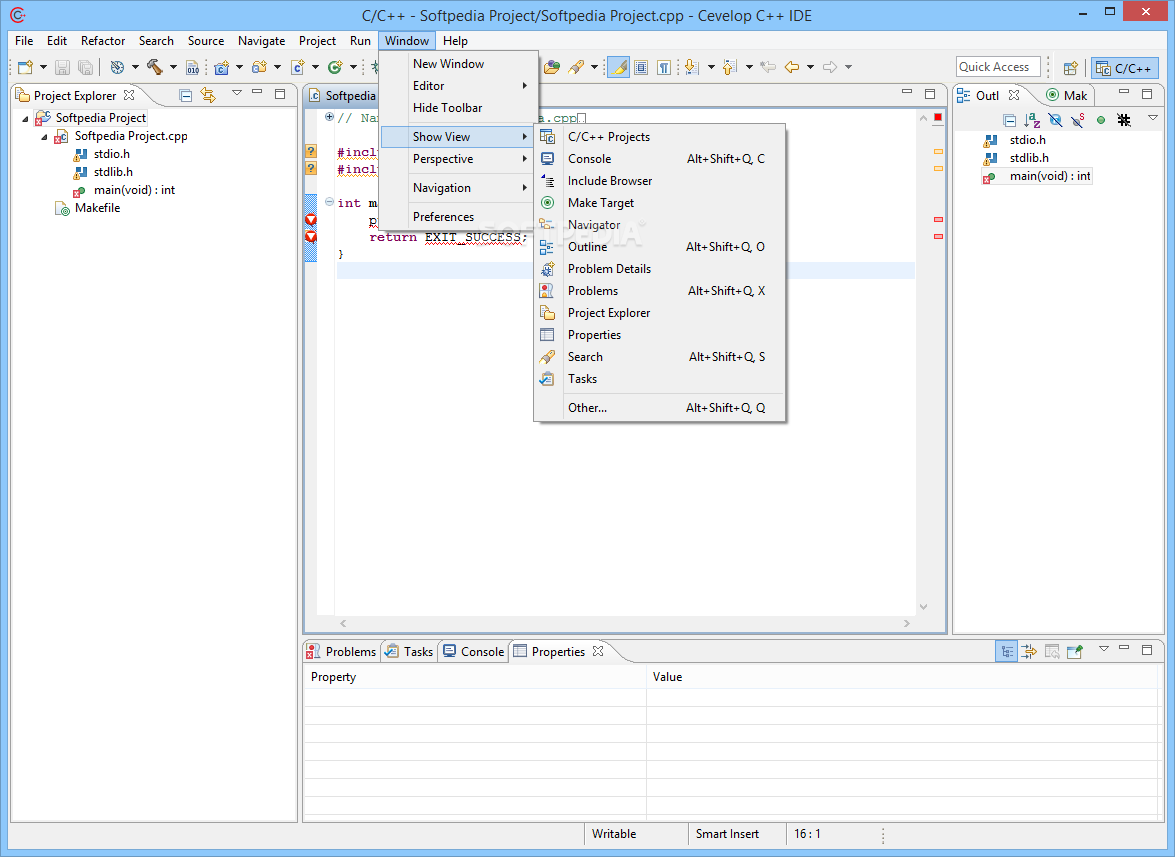This screenshot has height=857, width=1175.
Task: Expand folded comment at top of editor
Action: 329,116
